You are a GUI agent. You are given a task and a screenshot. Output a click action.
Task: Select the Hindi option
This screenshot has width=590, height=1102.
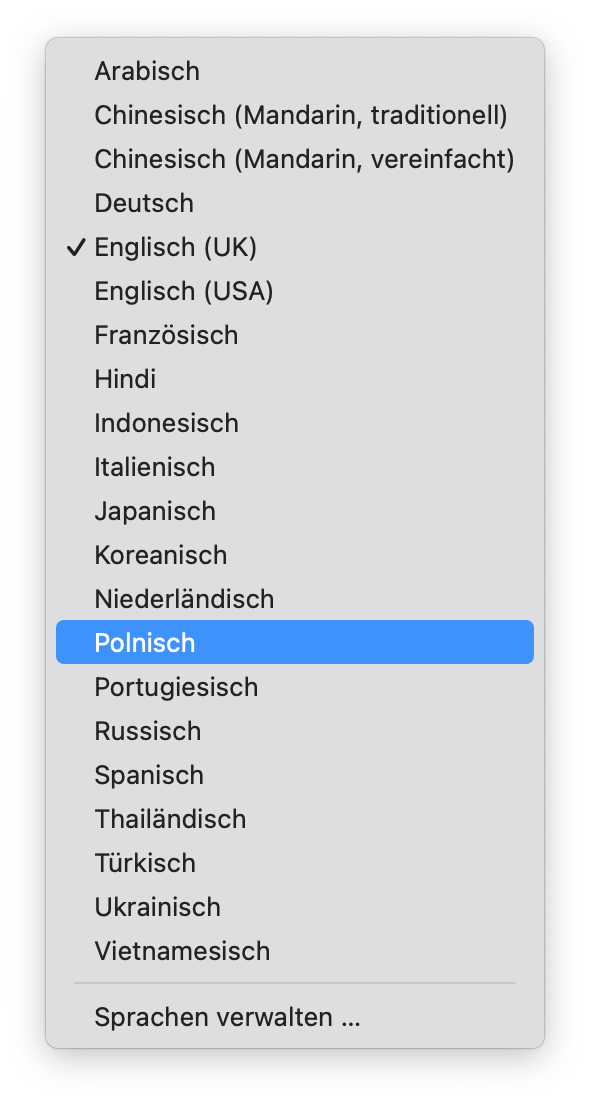pos(295,379)
